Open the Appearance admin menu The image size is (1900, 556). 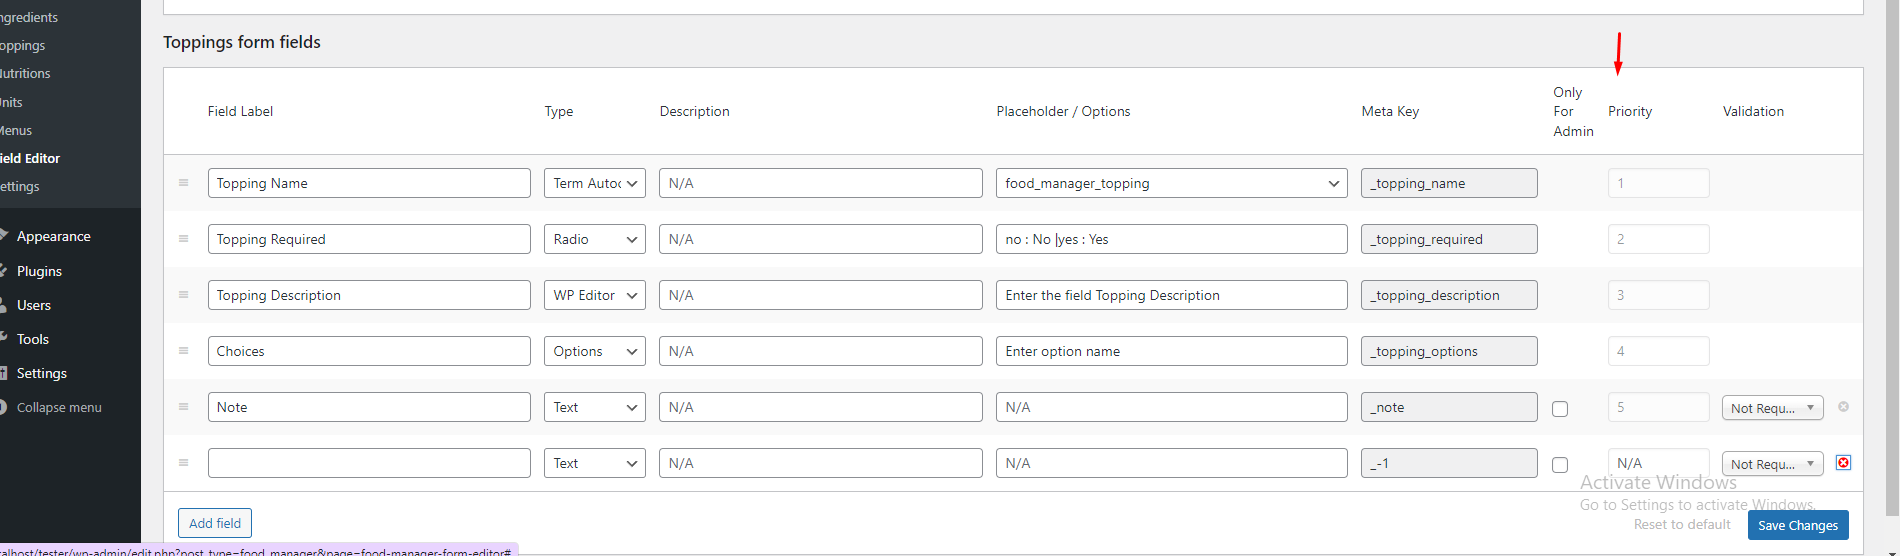pos(53,236)
